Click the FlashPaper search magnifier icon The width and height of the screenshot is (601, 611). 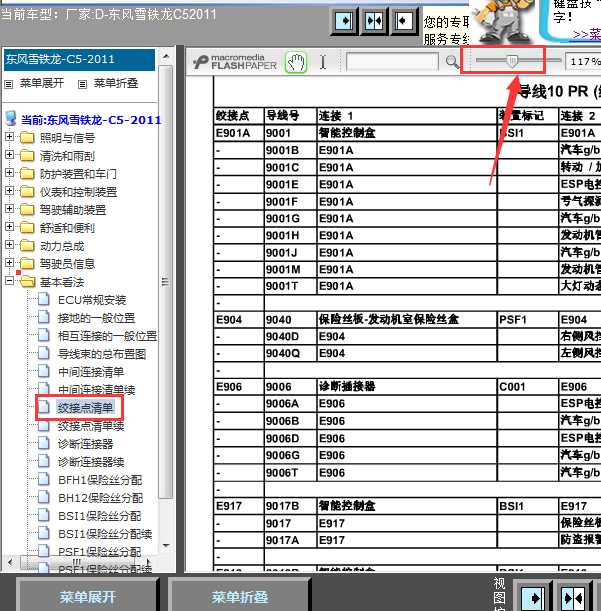click(x=452, y=62)
